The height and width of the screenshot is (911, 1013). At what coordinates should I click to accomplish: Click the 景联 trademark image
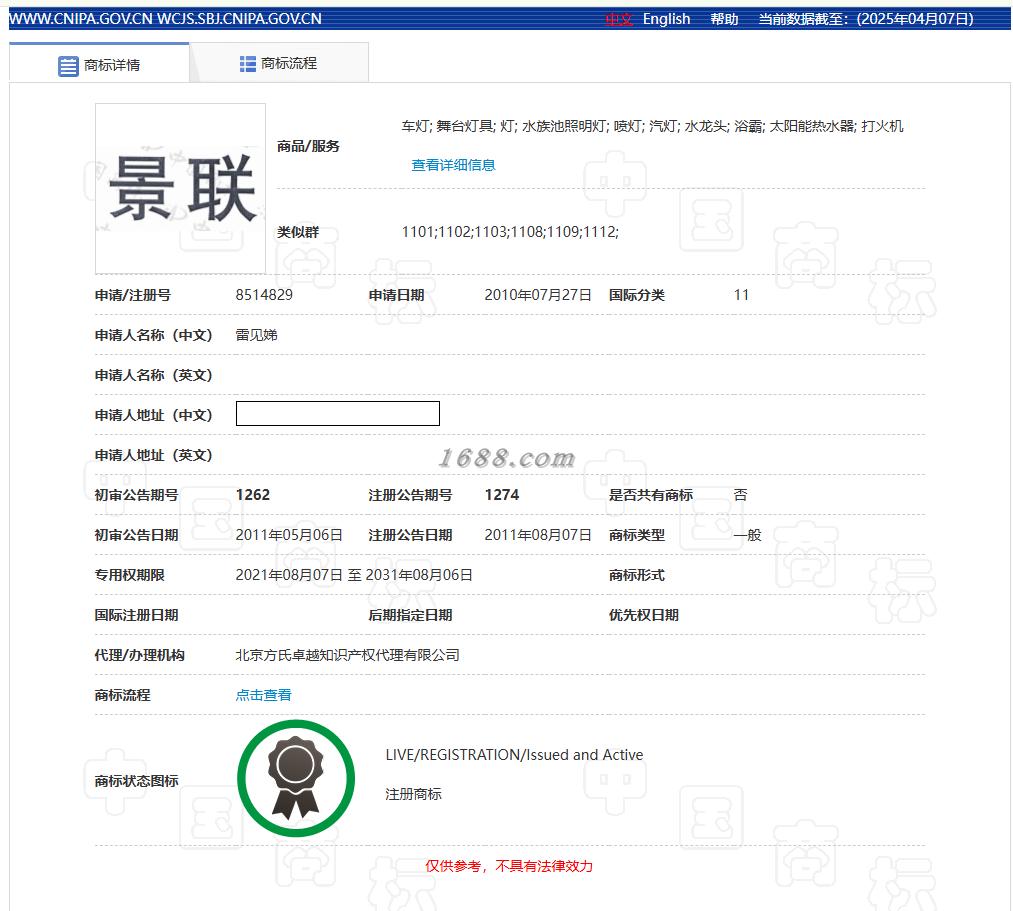point(180,189)
